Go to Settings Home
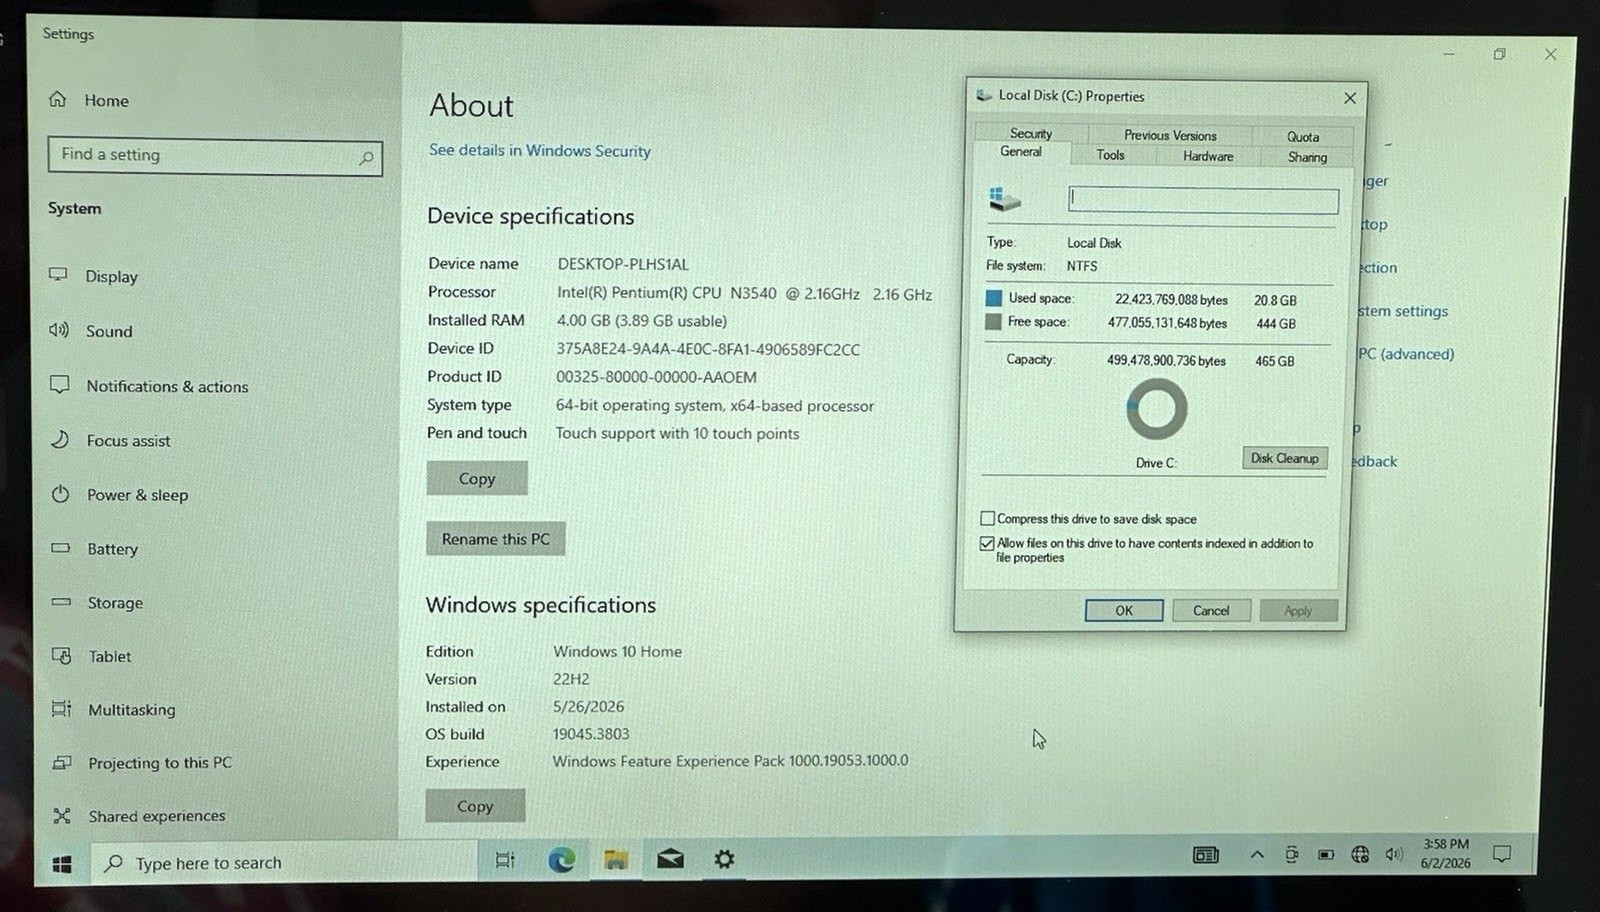This screenshot has width=1600, height=912. click(x=89, y=100)
